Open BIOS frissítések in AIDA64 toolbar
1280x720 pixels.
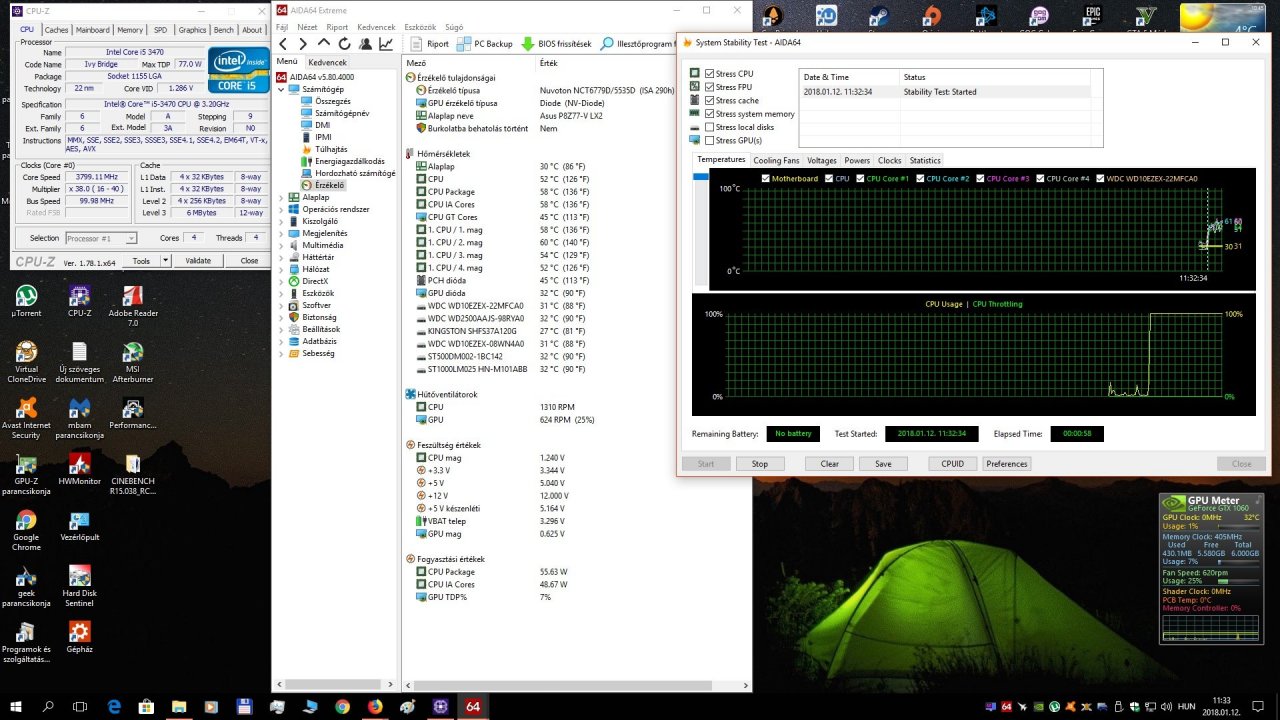(x=556, y=44)
